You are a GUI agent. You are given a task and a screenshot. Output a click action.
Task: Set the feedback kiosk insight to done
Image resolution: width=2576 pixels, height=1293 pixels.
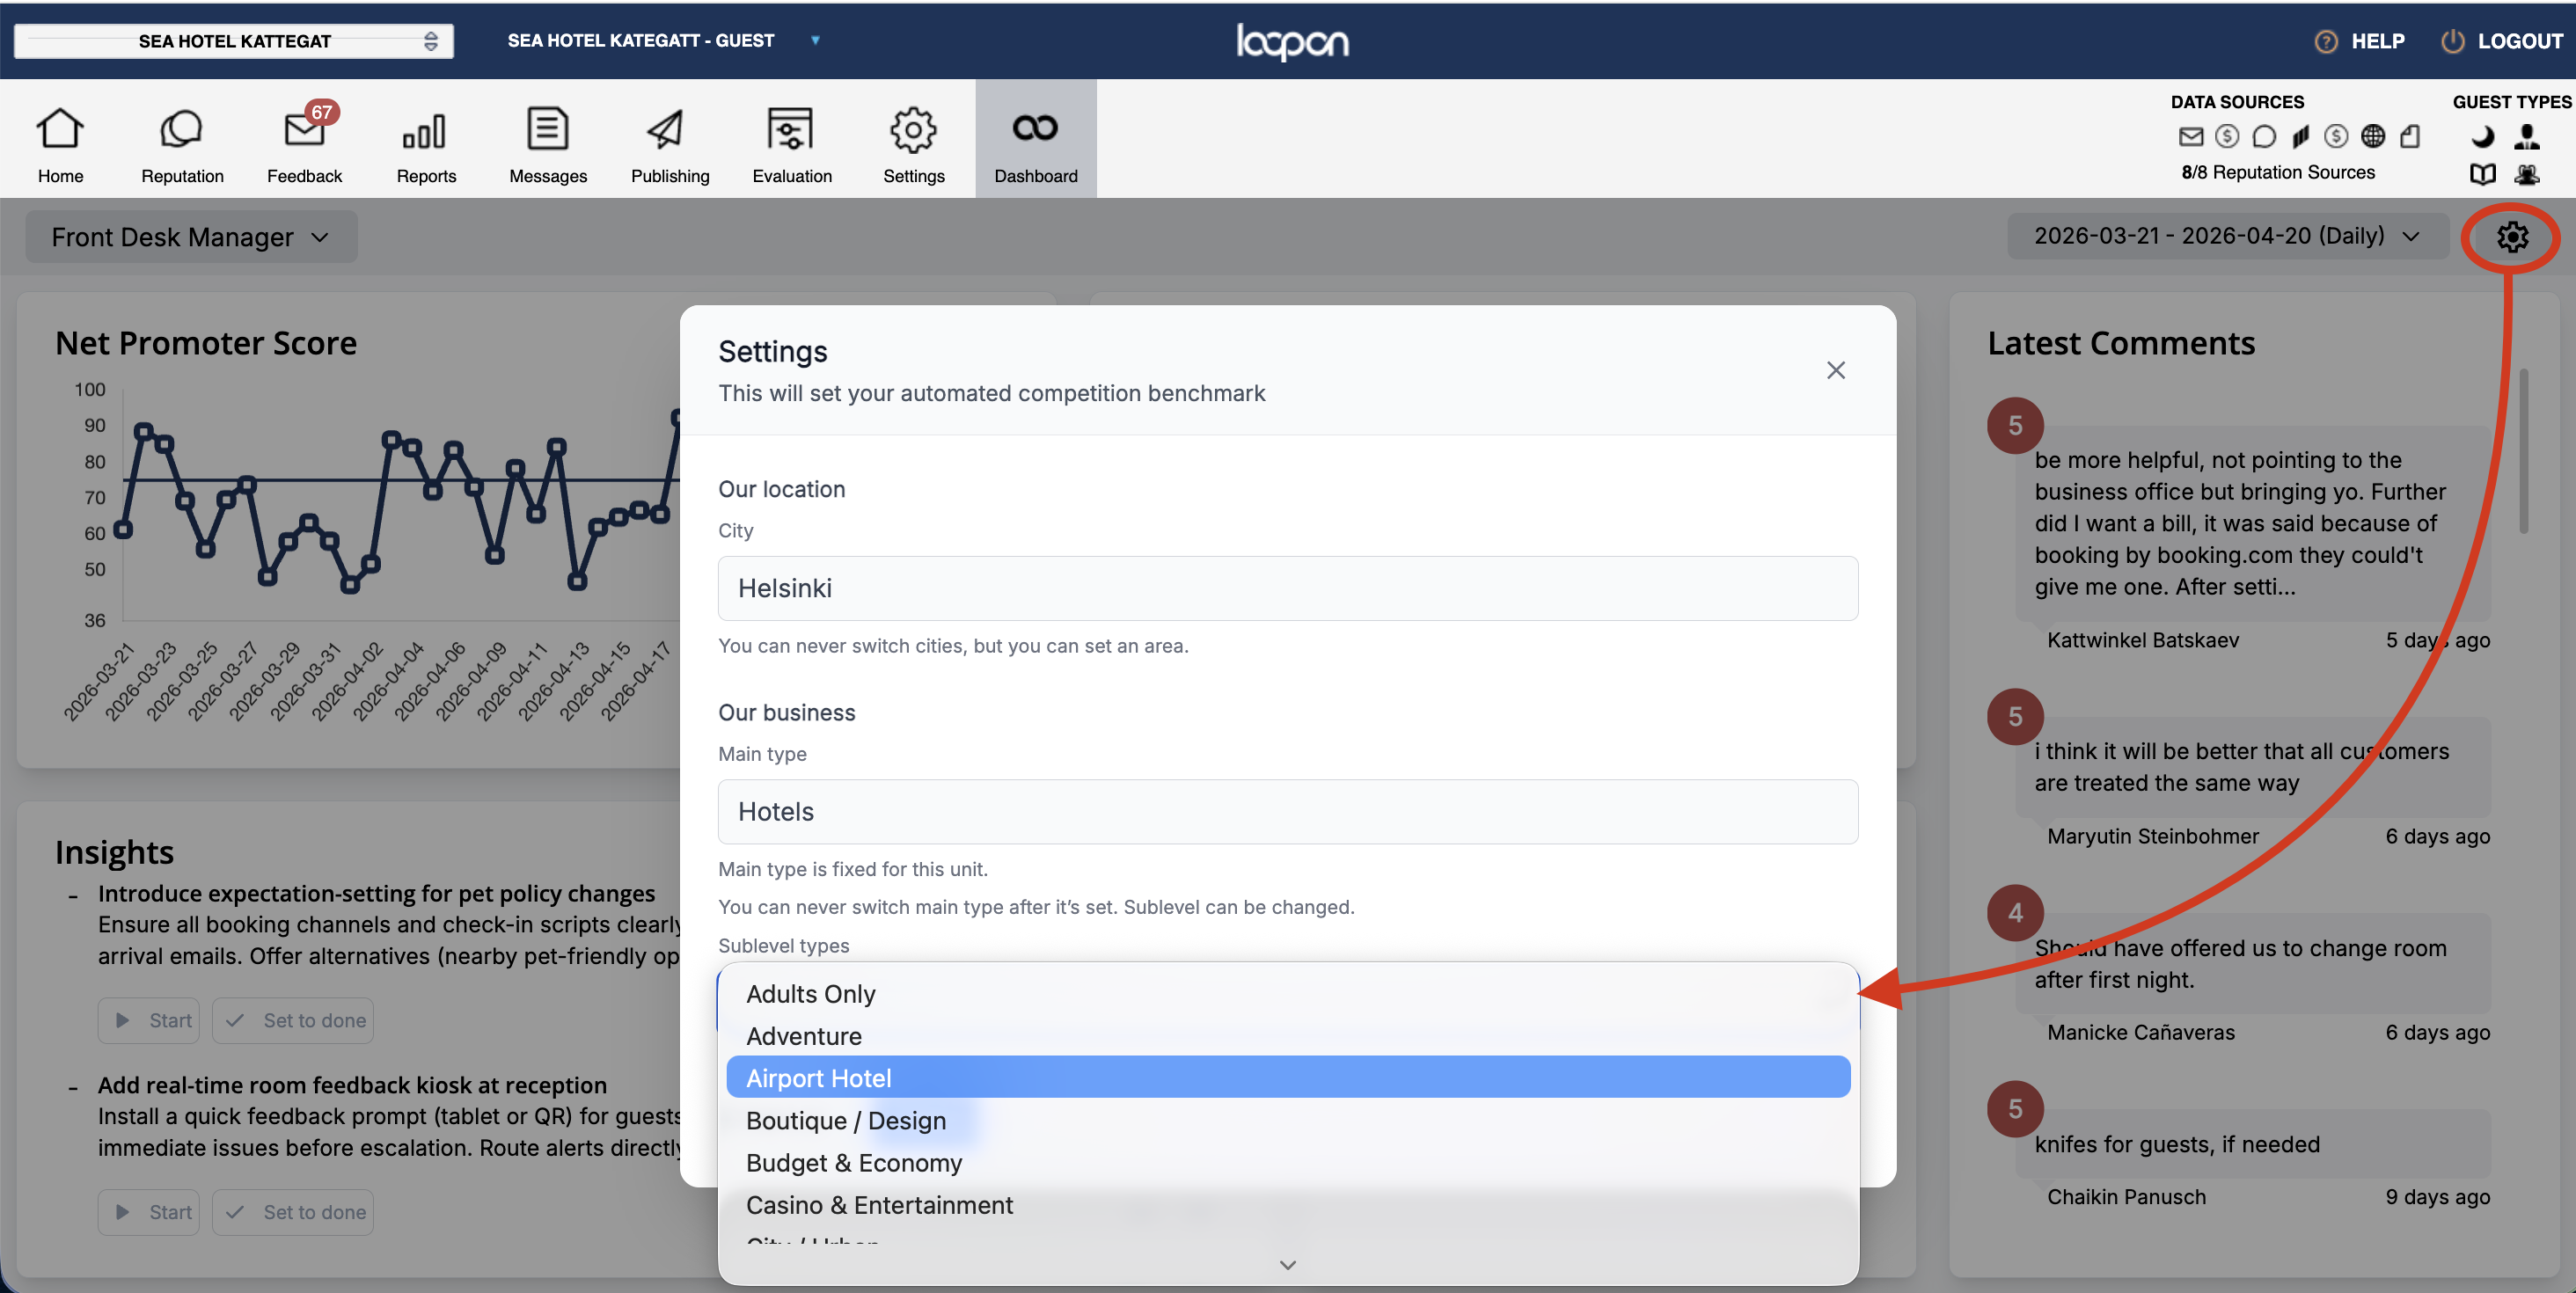[x=293, y=1213]
